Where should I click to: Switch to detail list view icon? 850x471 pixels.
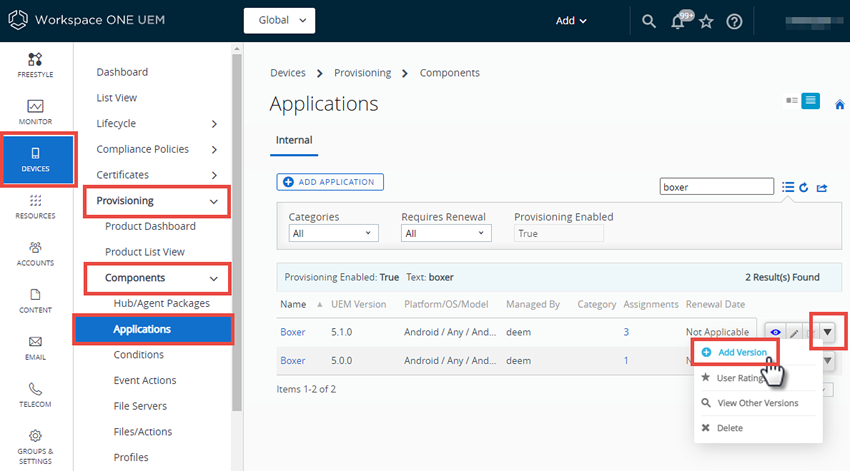[x=810, y=101]
